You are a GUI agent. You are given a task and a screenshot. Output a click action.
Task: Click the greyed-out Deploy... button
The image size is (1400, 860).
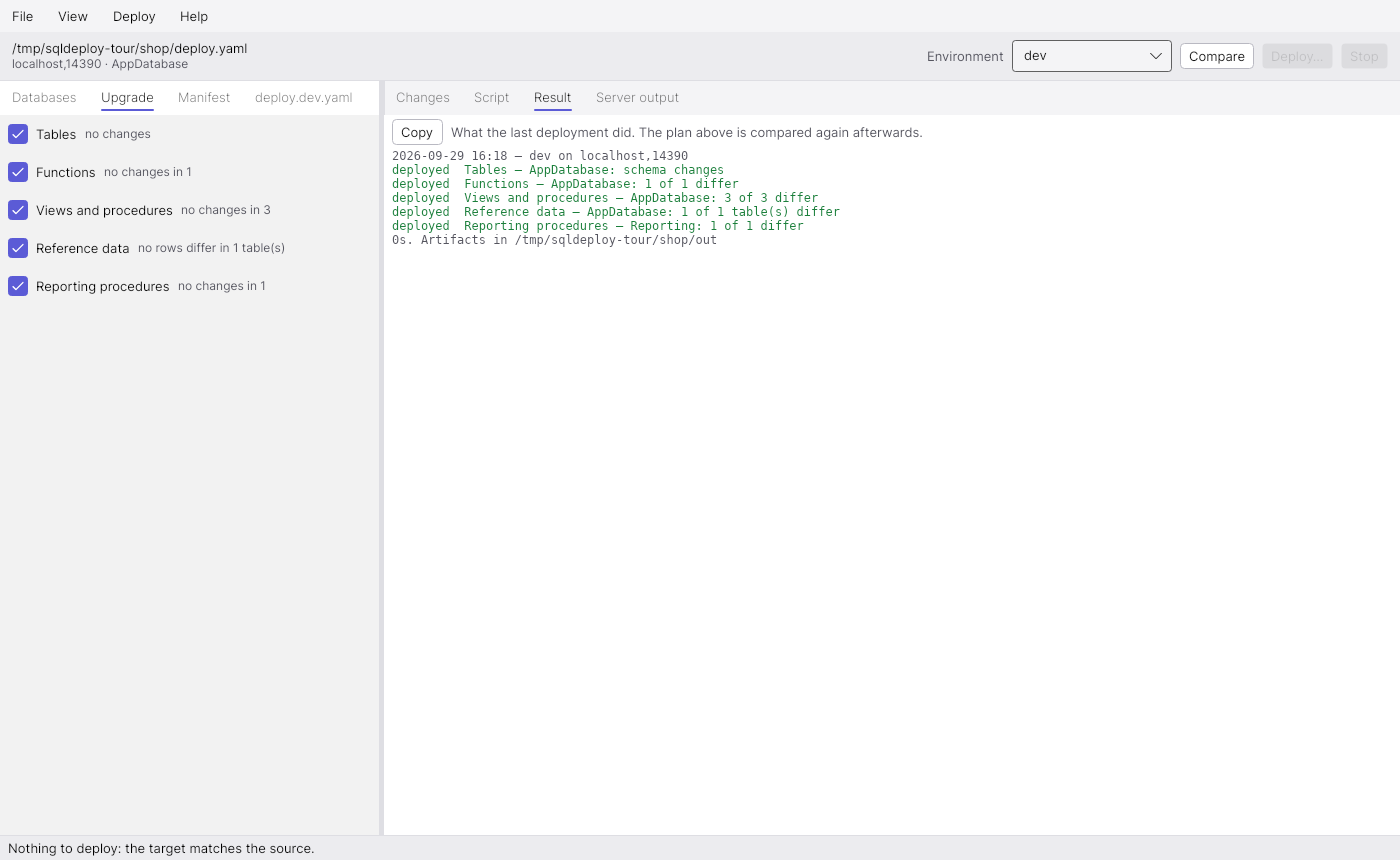(x=1297, y=56)
